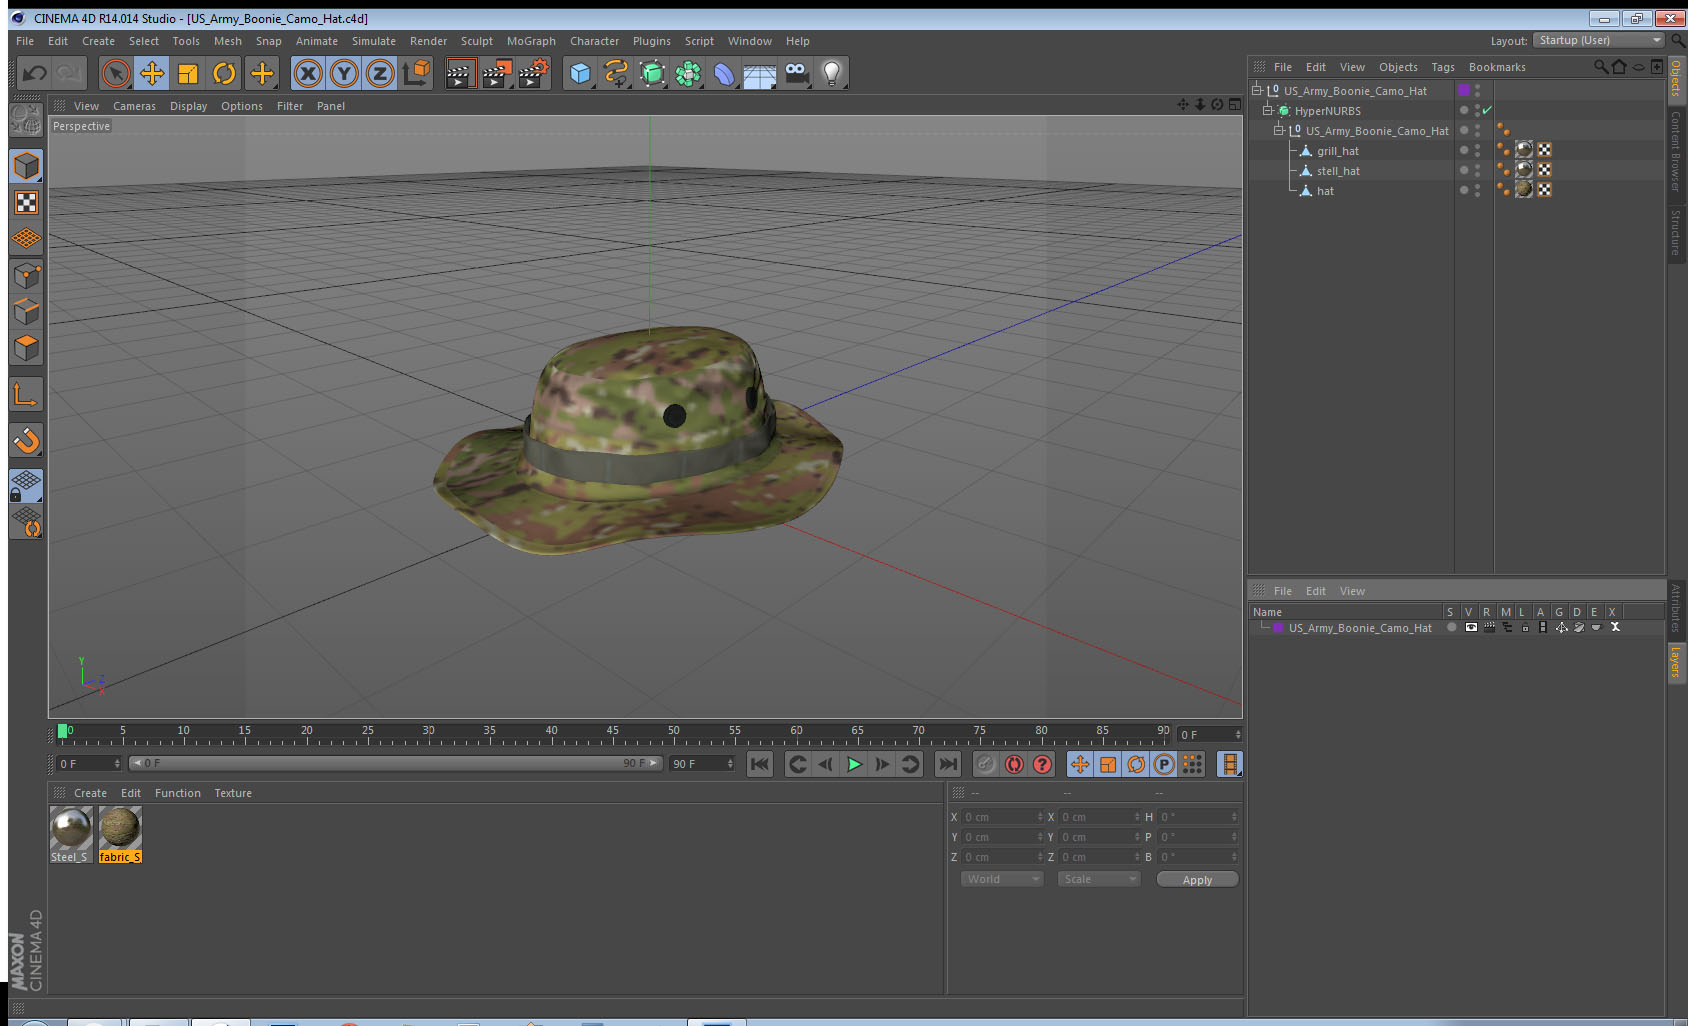Screen dimensions: 1688x1026
Task: Select the Steel_S material thumbnail
Action: click(x=71, y=828)
